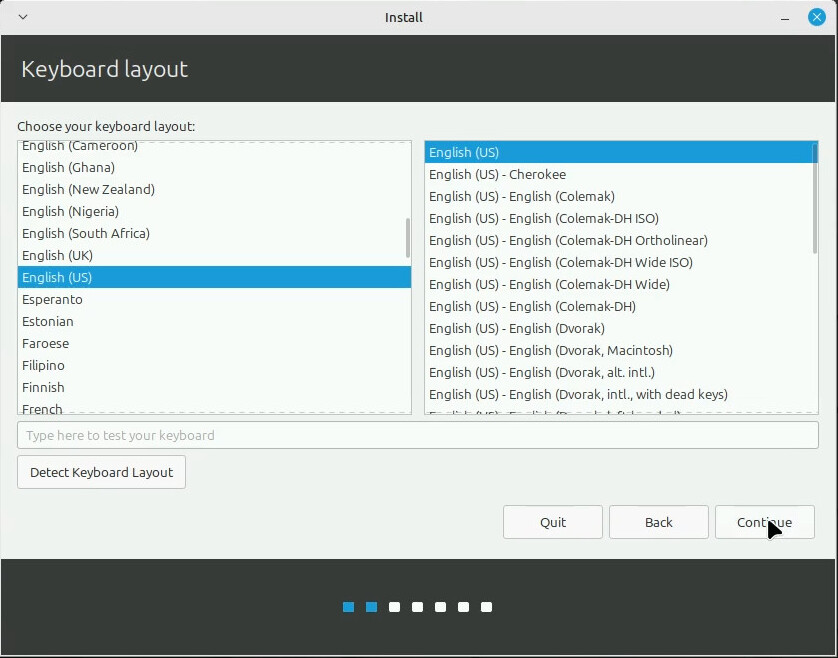Go back to the previous installer step

(x=658, y=521)
